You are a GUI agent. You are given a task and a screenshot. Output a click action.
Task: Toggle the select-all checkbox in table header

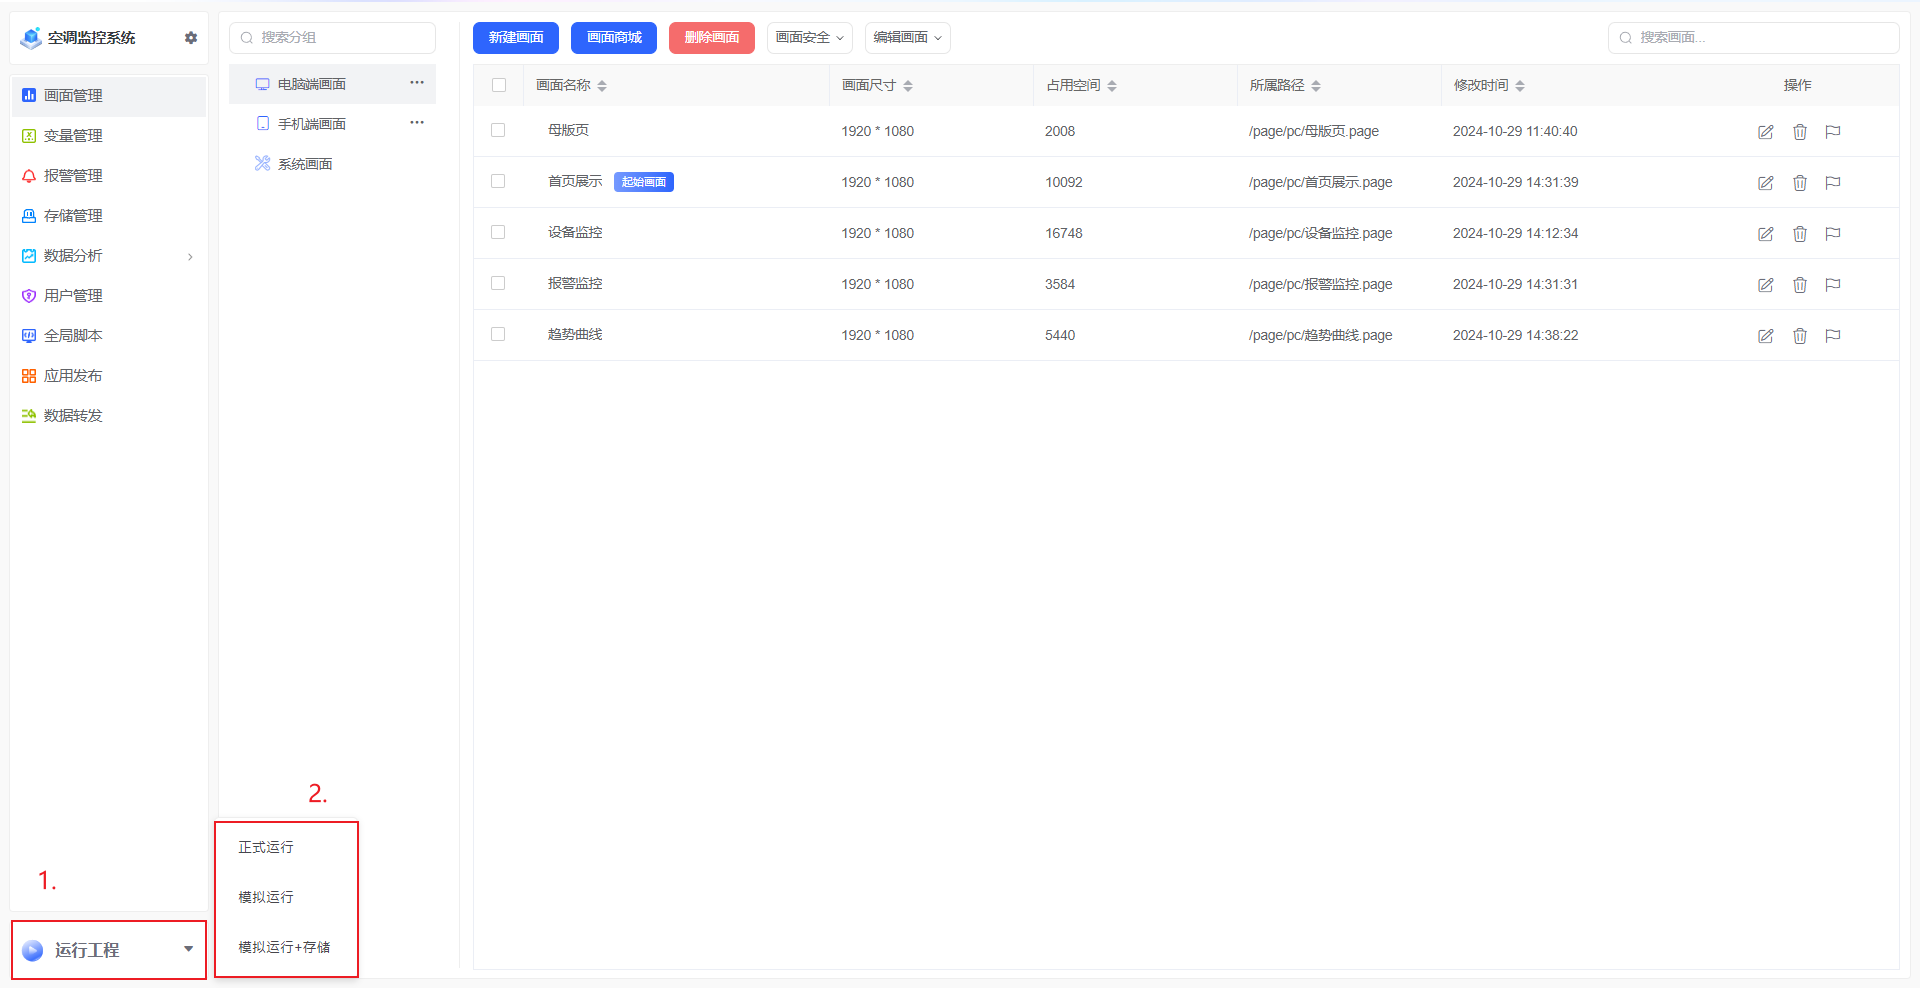[x=499, y=85]
